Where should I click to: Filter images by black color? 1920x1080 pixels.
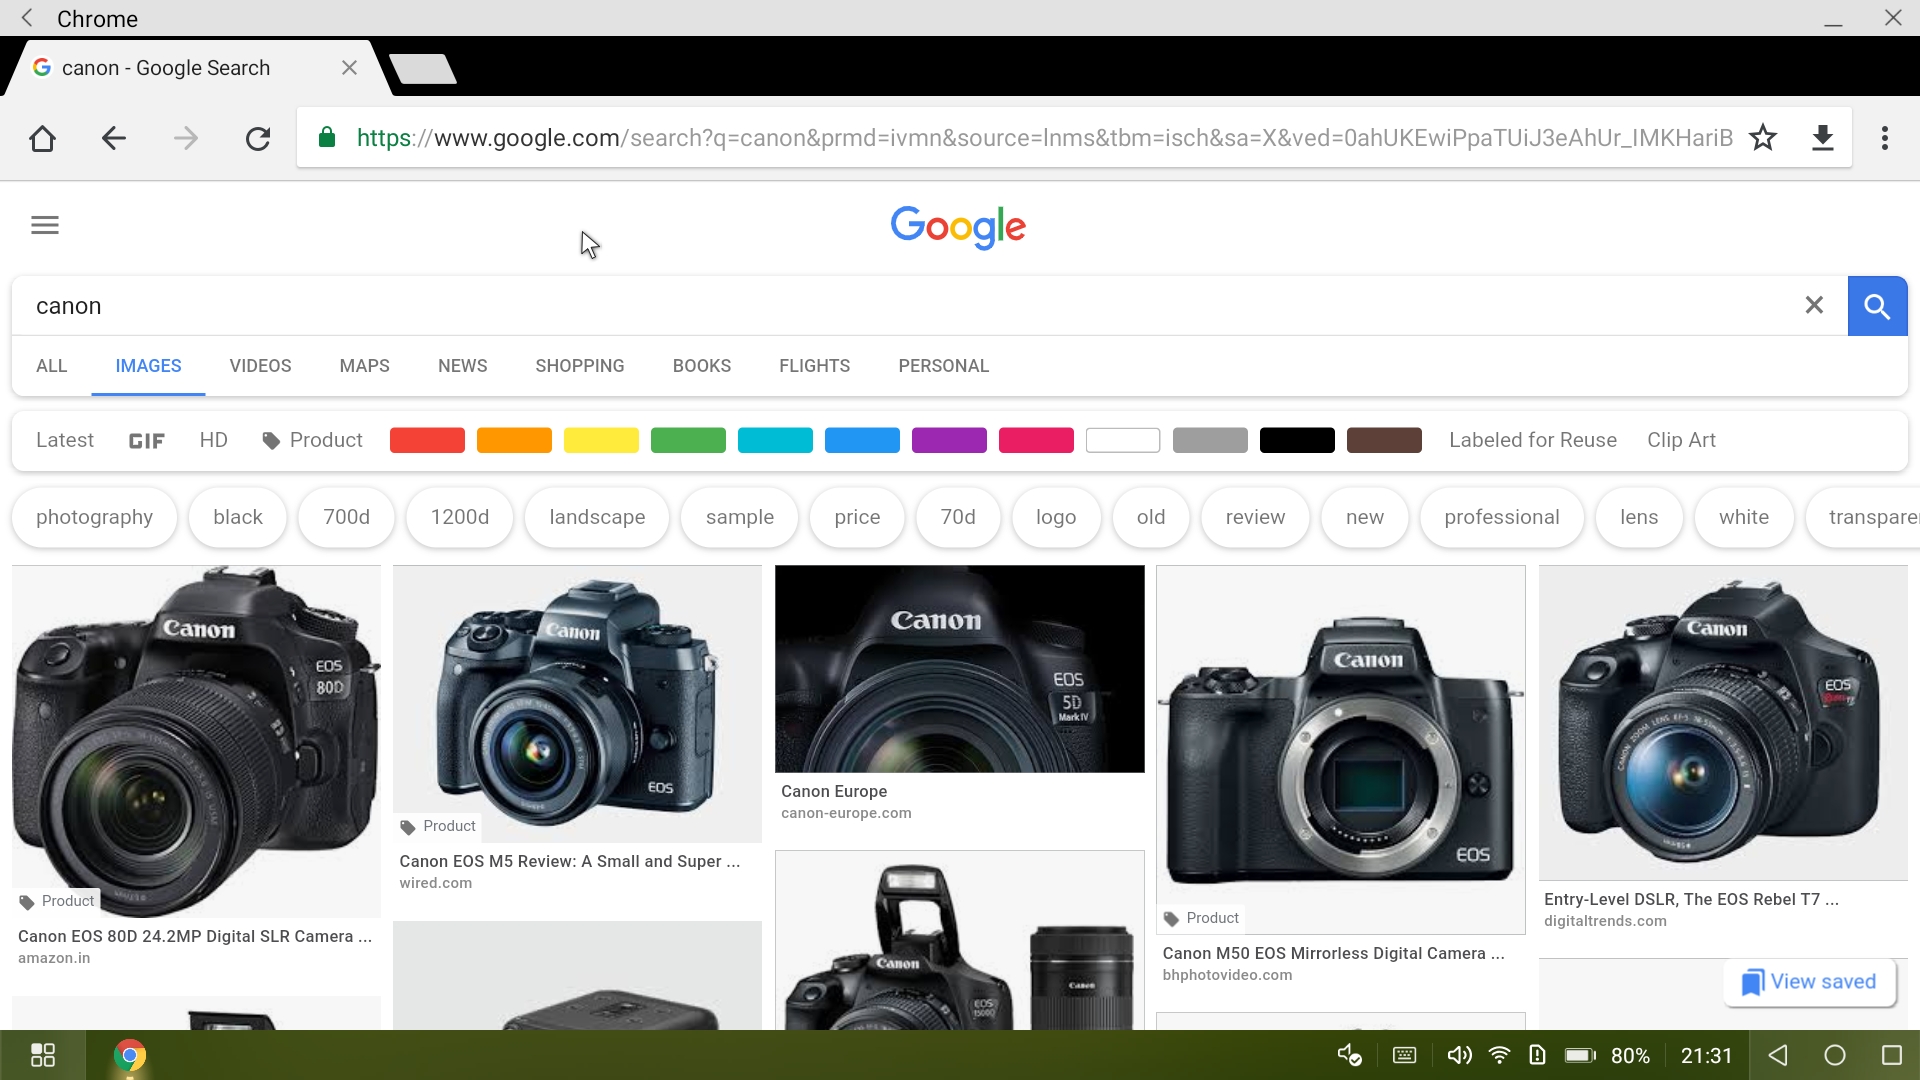(1297, 440)
